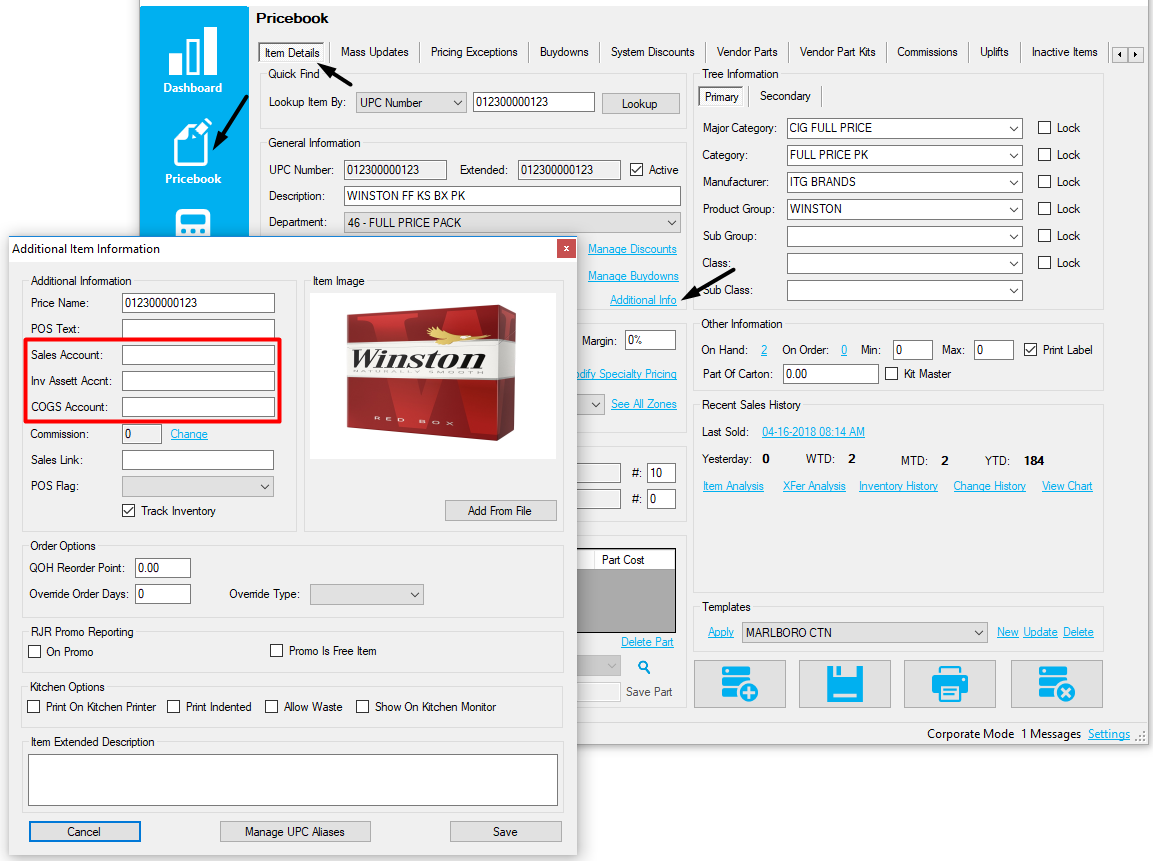The height and width of the screenshot is (861, 1153).
Task: Select the Secondary tree information tab
Action: 785,96
